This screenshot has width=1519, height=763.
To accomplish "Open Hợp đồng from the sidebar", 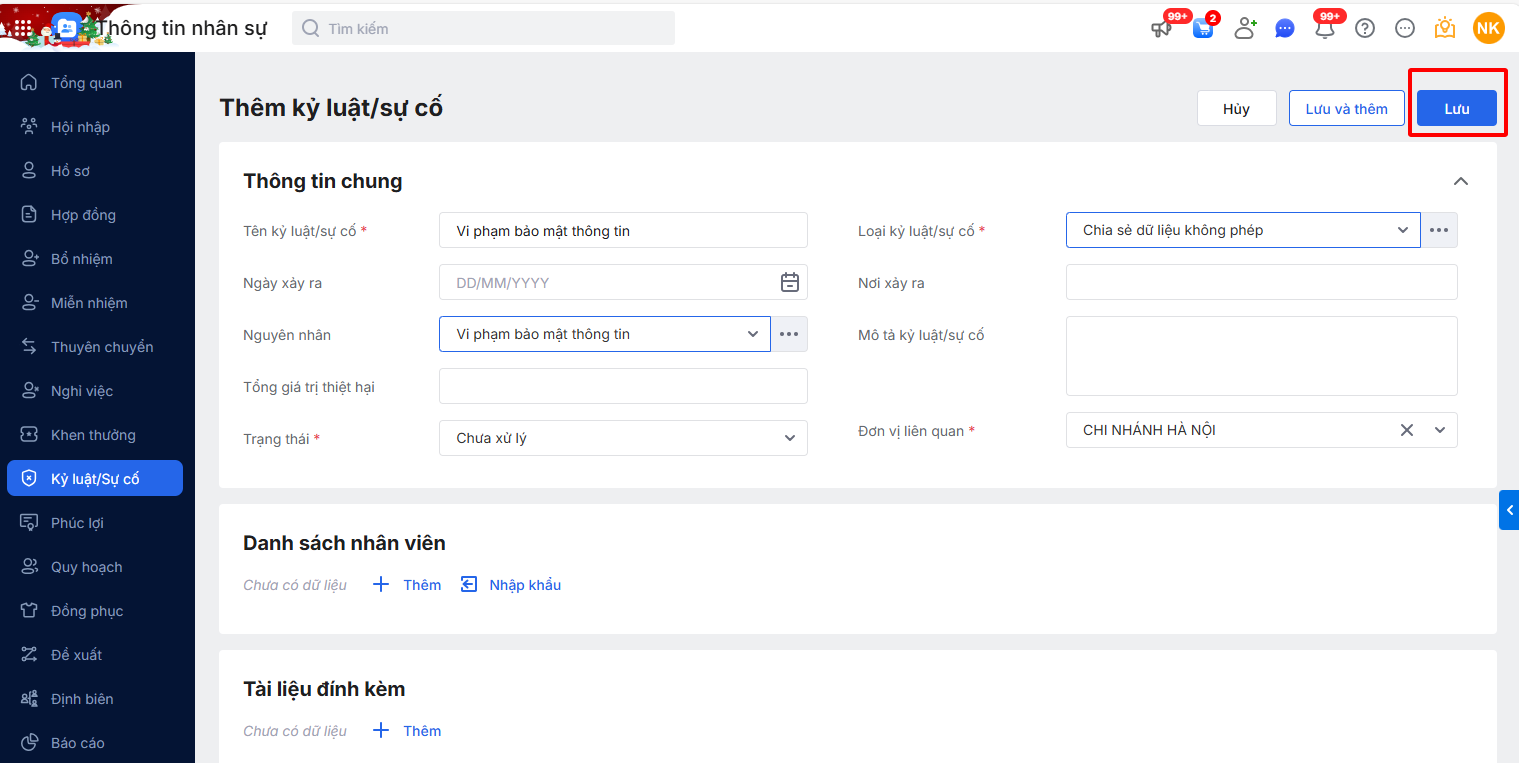I will point(83,215).
